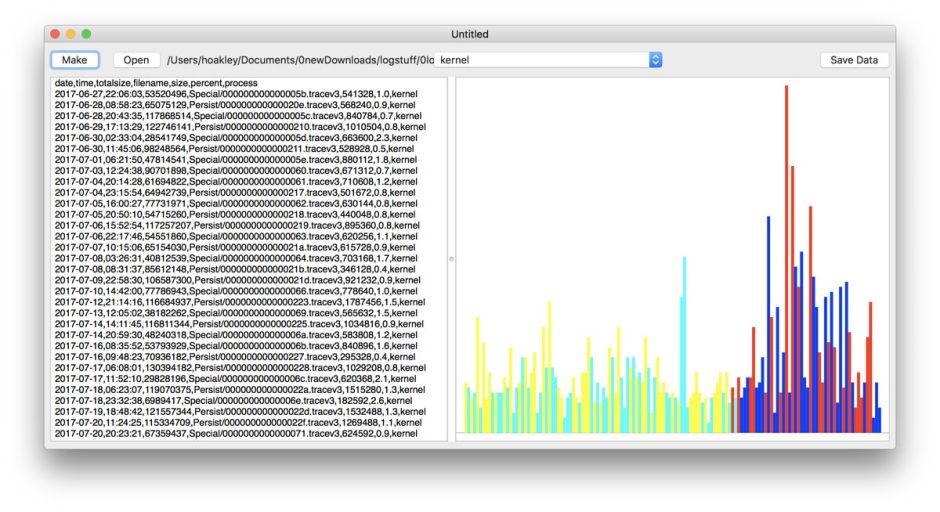Click the Make button
This screenshot has height=512, width=940.
[x=75, y=60]
